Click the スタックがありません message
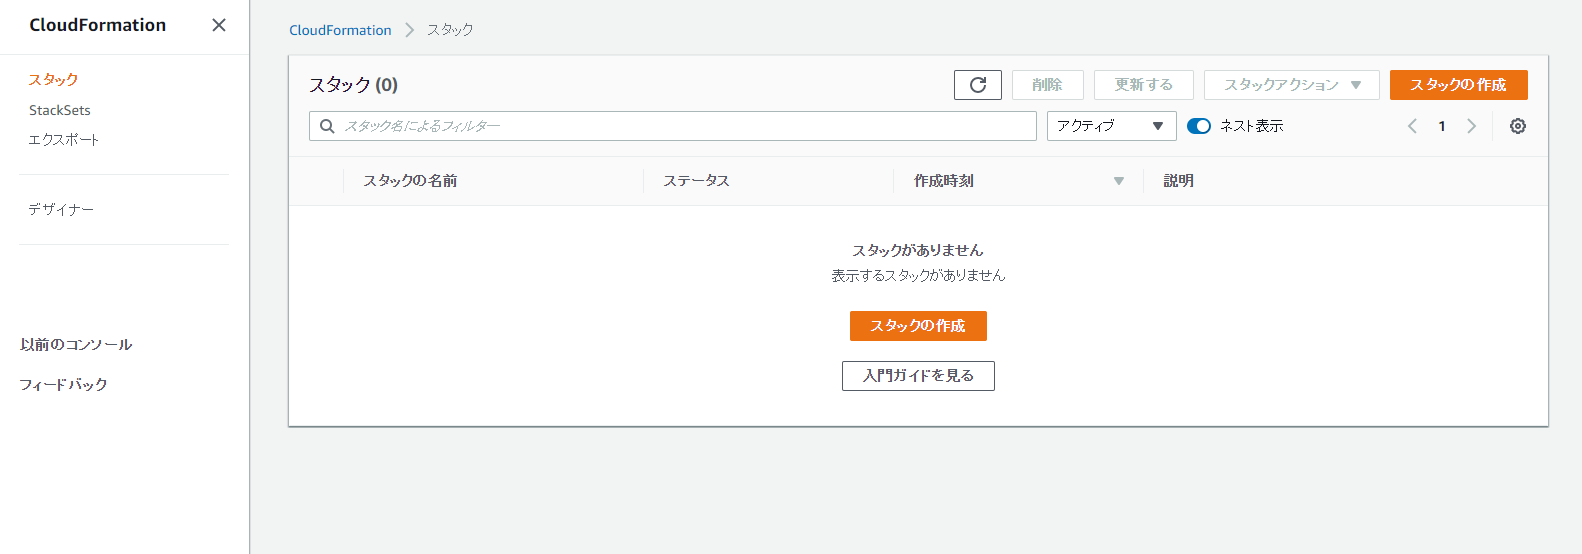The image size is (1582, 554). [x=918, y=250]
